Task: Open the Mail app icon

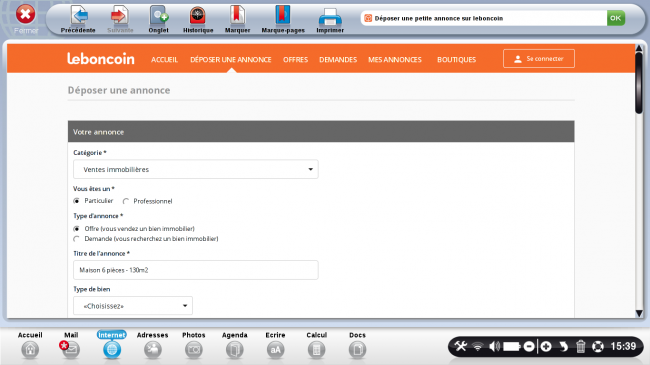Action: tap(70, 350)
